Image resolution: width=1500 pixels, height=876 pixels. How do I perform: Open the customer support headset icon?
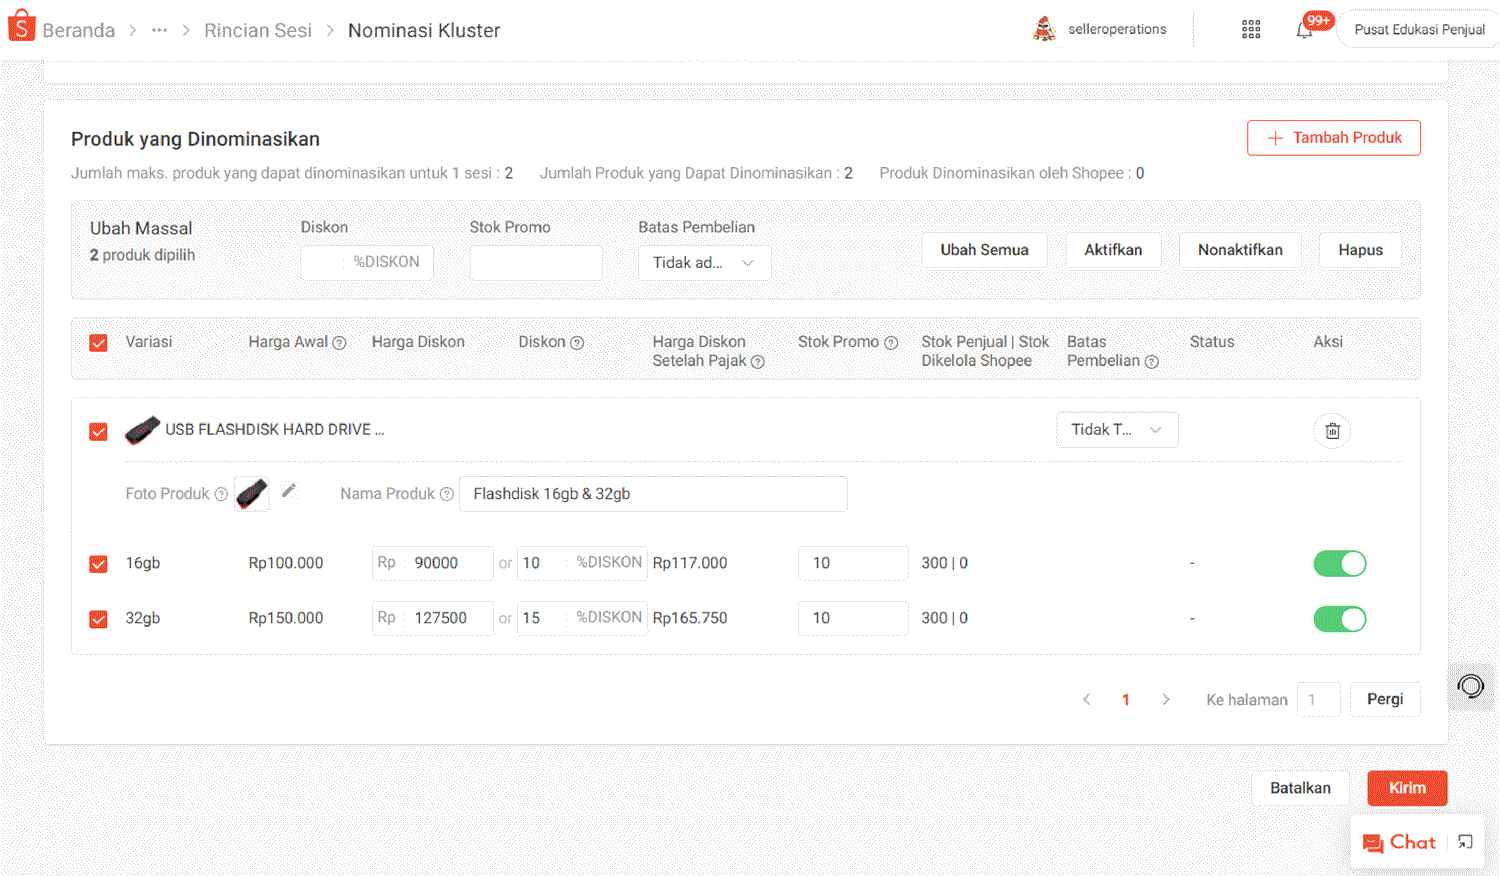[1470, 686]
